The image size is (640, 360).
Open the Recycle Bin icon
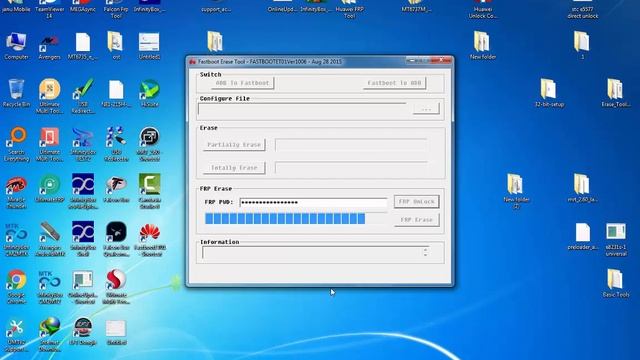click(x=16, y=89)
